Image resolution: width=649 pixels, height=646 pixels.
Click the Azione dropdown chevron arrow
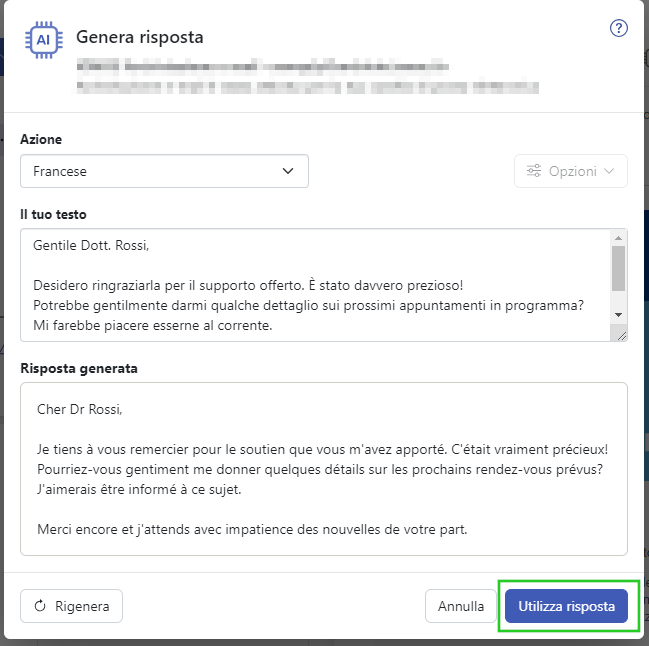tap(288, 171)
